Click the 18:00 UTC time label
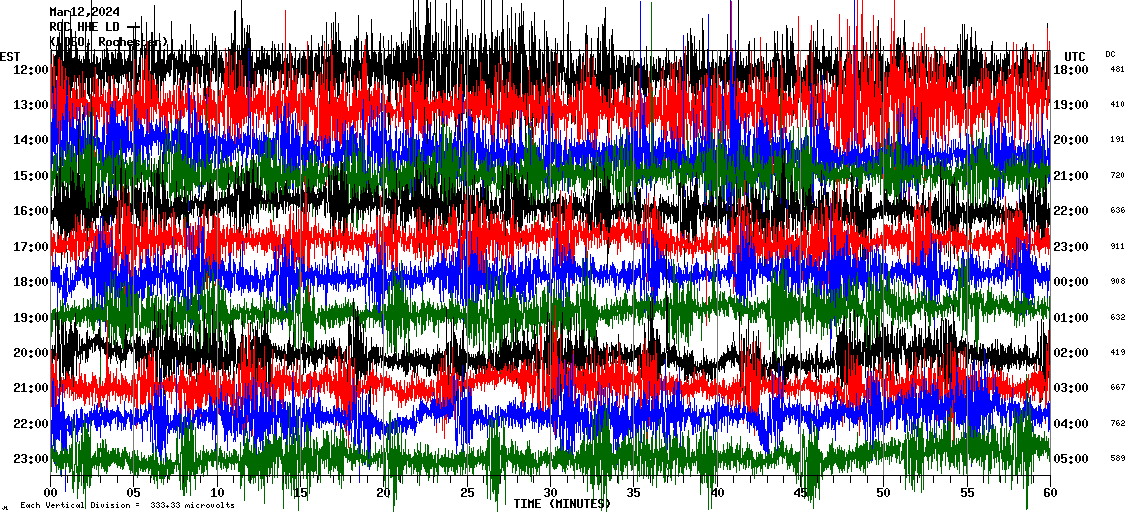1130x519 pixels. (x=1071, y=69)
